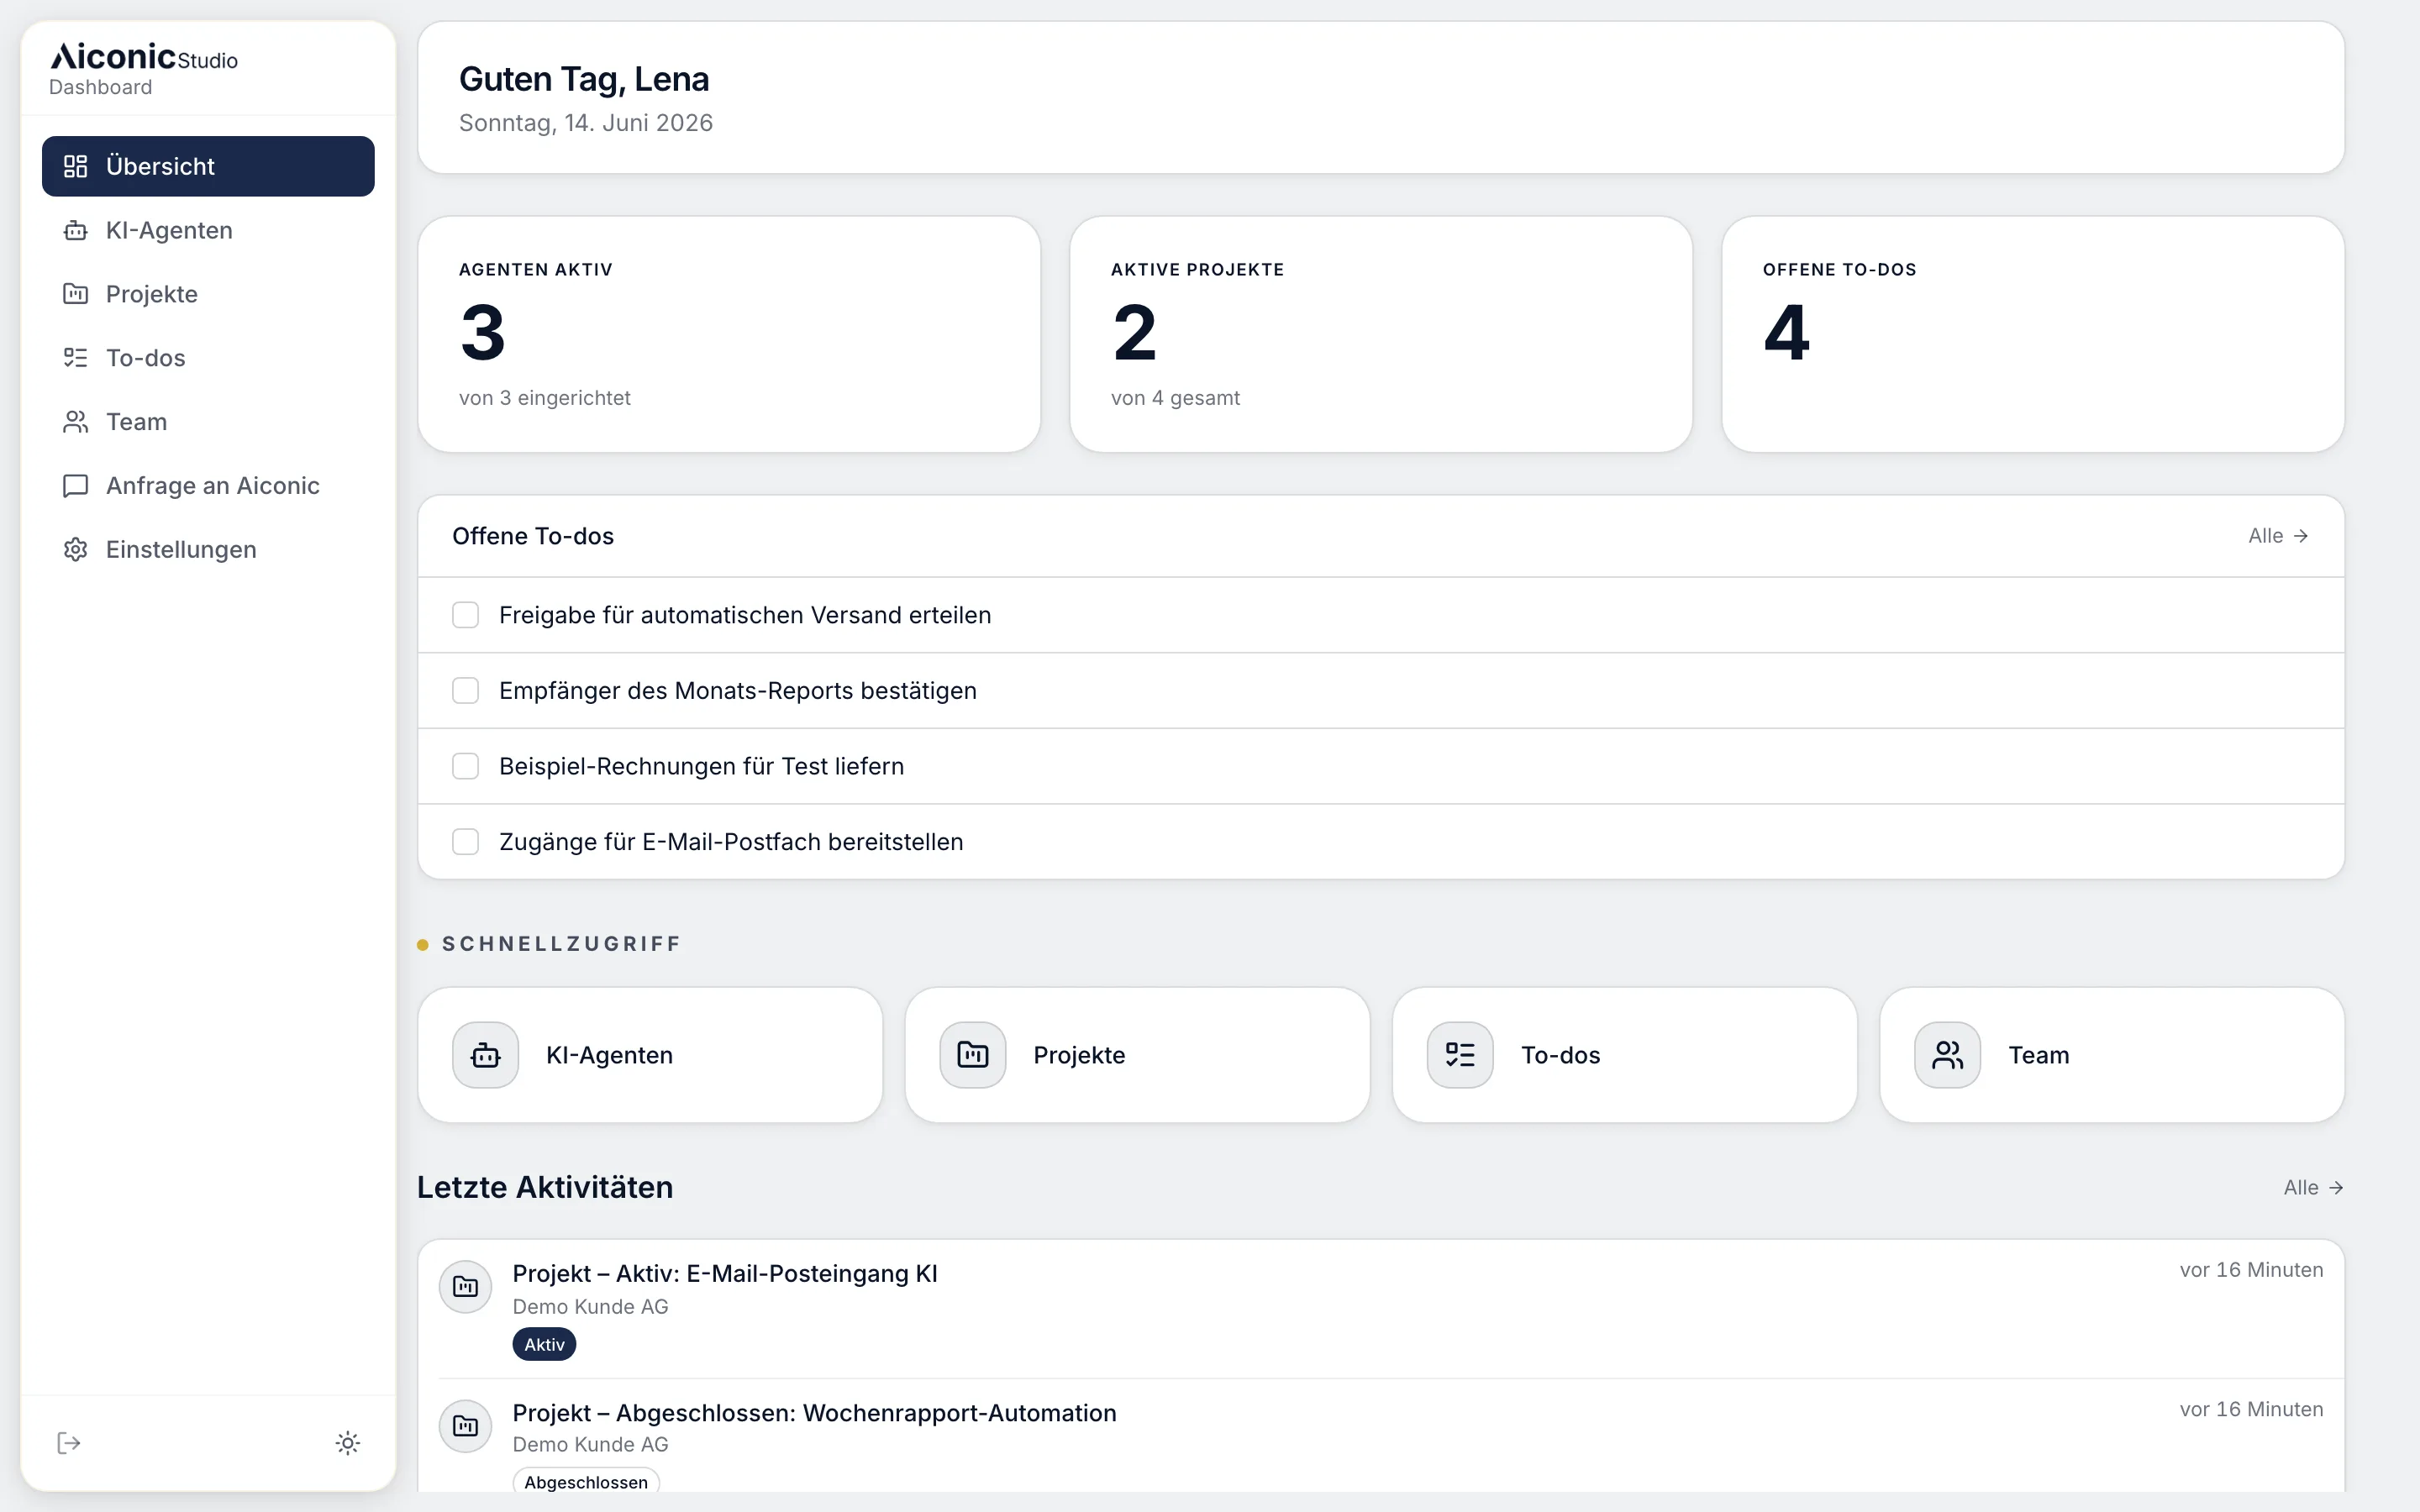Click the To-dos list icon in sidebar
Viewport: 2420px width, 1512px height.
pyautogui.click(x=75, y=358)
